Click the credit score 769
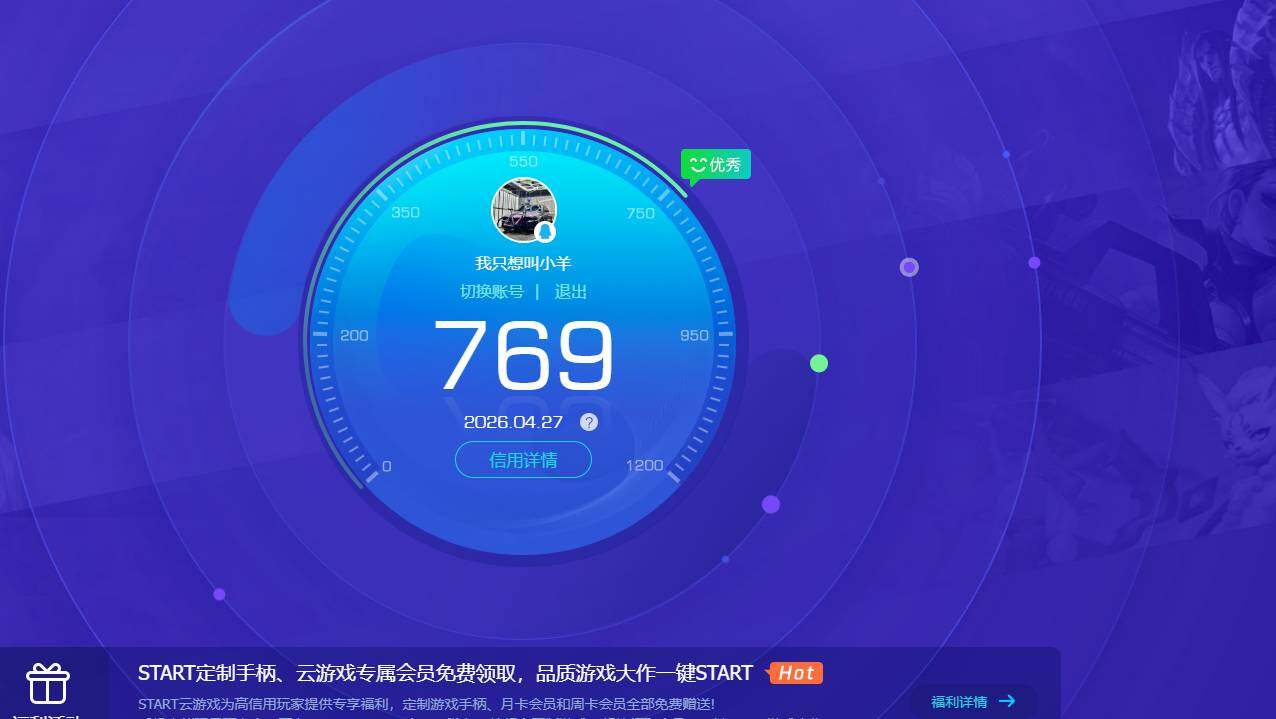 point(523,355)
